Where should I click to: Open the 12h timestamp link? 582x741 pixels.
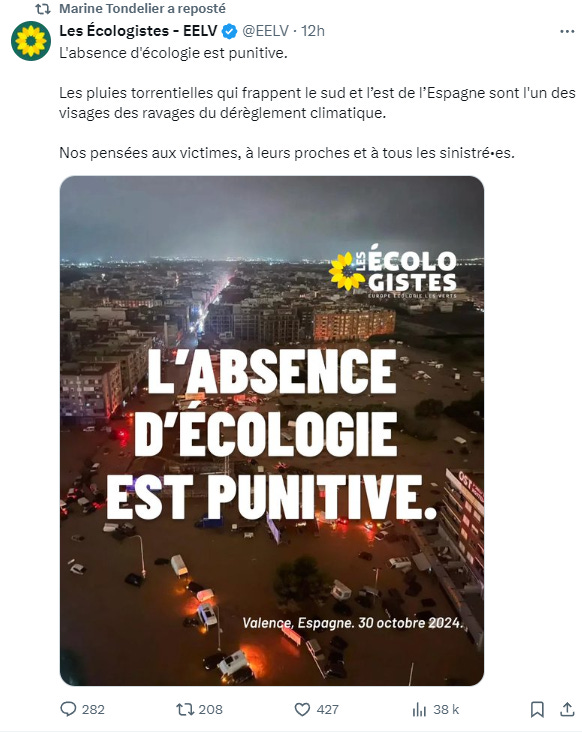[x=313, y=31]
